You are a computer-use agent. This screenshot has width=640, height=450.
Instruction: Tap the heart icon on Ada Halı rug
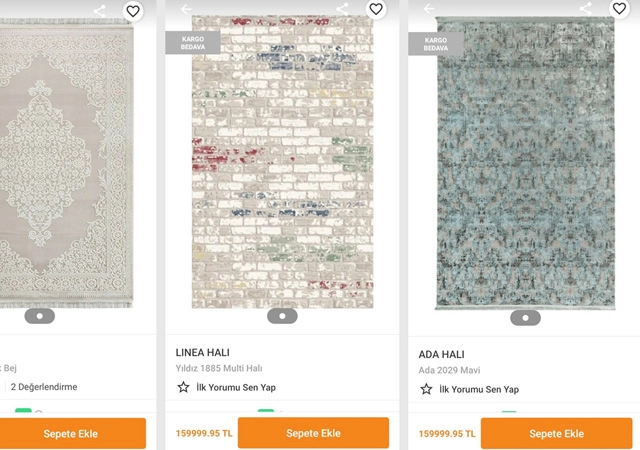click(619, 10)
